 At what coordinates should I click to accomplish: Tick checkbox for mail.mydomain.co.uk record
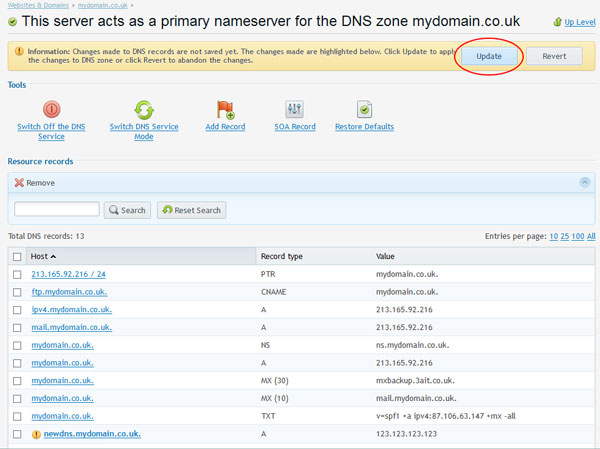17,328
